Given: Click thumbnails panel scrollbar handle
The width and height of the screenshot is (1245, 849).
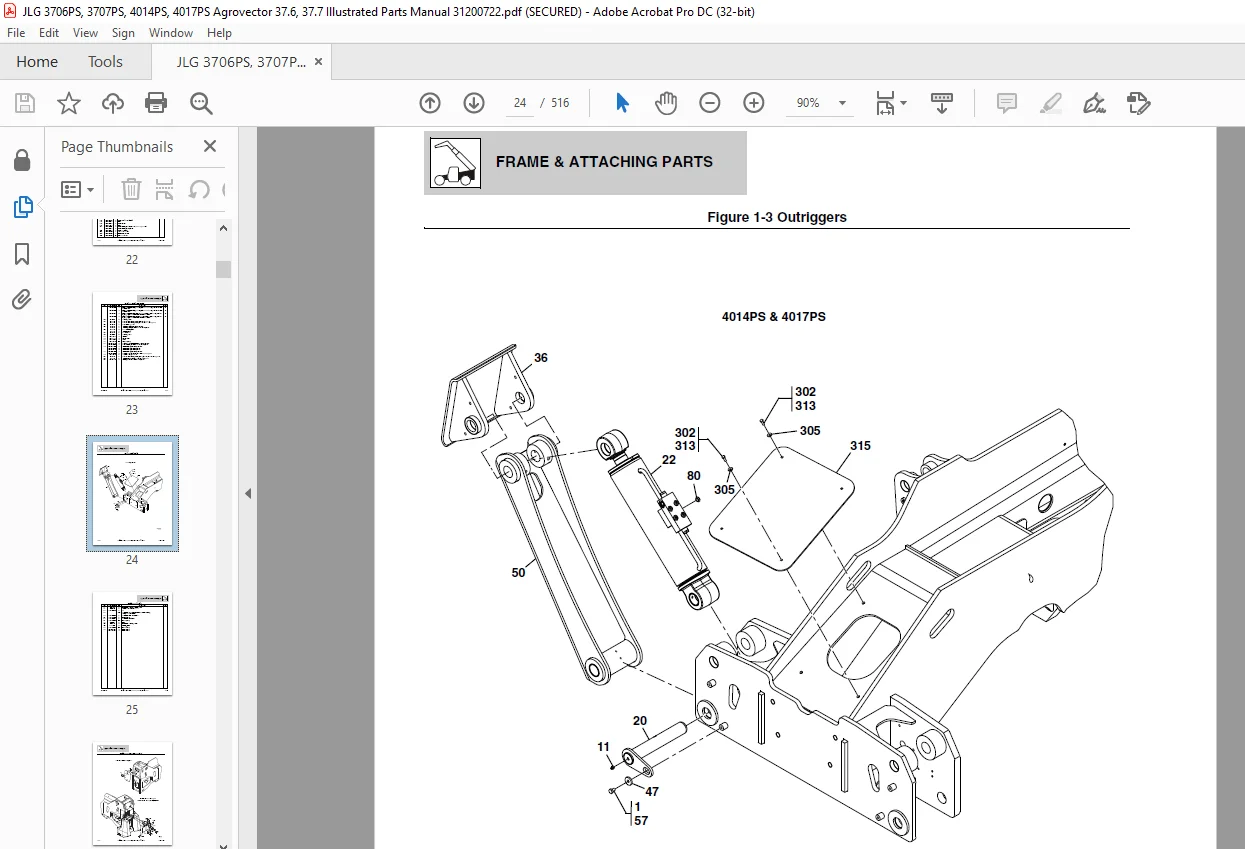Looking at the screenshot, I should pos(224,268).
